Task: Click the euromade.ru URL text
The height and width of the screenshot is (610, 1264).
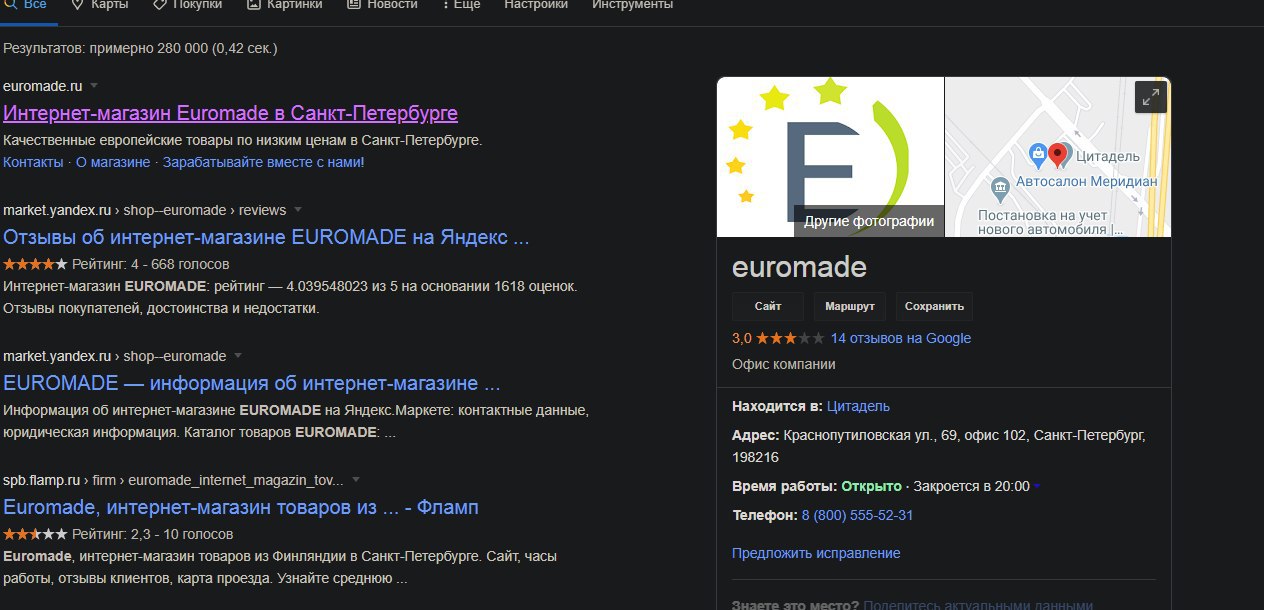Action: 43,86
